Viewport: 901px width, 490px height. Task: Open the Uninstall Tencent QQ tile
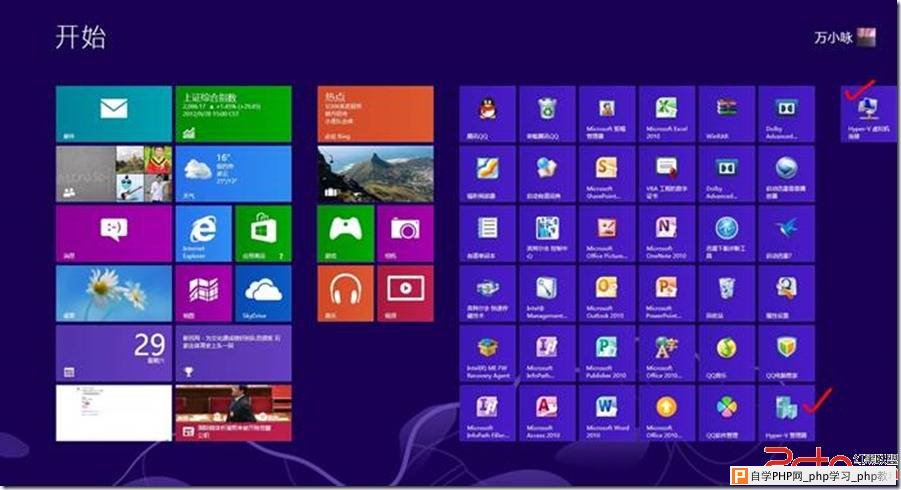click(547, 114)
